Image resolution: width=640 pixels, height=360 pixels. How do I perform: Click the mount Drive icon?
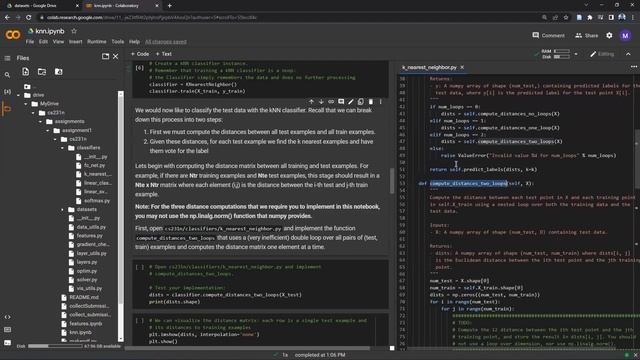click(58, 72)
